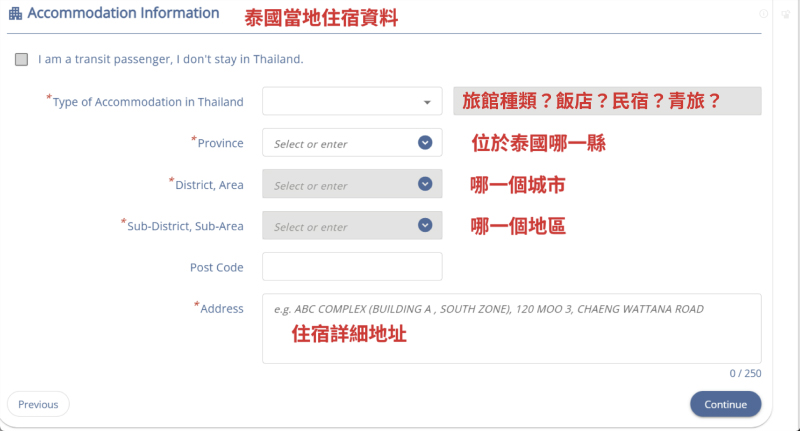Click the Post Code label
Viewport: 800px width, 431px height.
[x=217, y=267]
